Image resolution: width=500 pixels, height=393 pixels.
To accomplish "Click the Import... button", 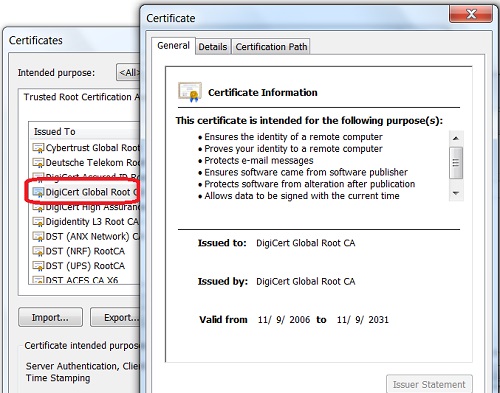I will coord(50,317).
